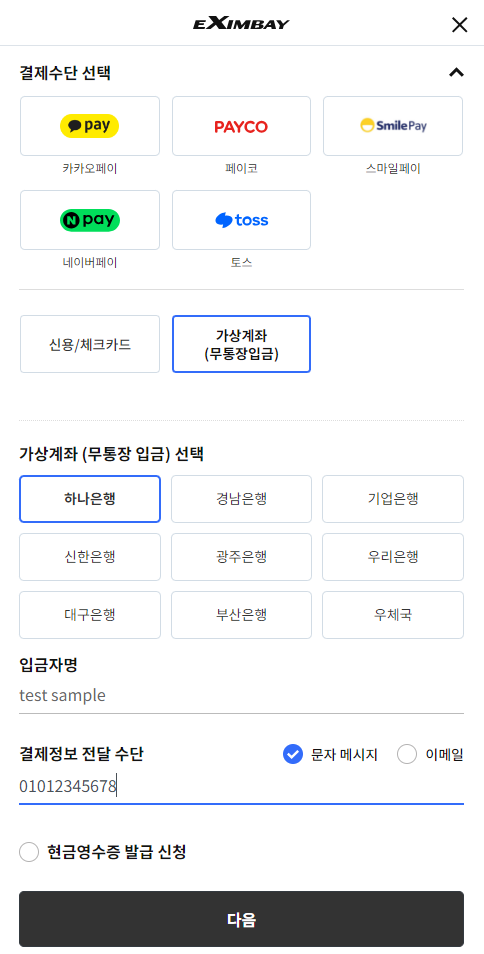Collapse the 결제수단 선택 section chevron
The image size is (484, 954).
[x=456, y=73]
